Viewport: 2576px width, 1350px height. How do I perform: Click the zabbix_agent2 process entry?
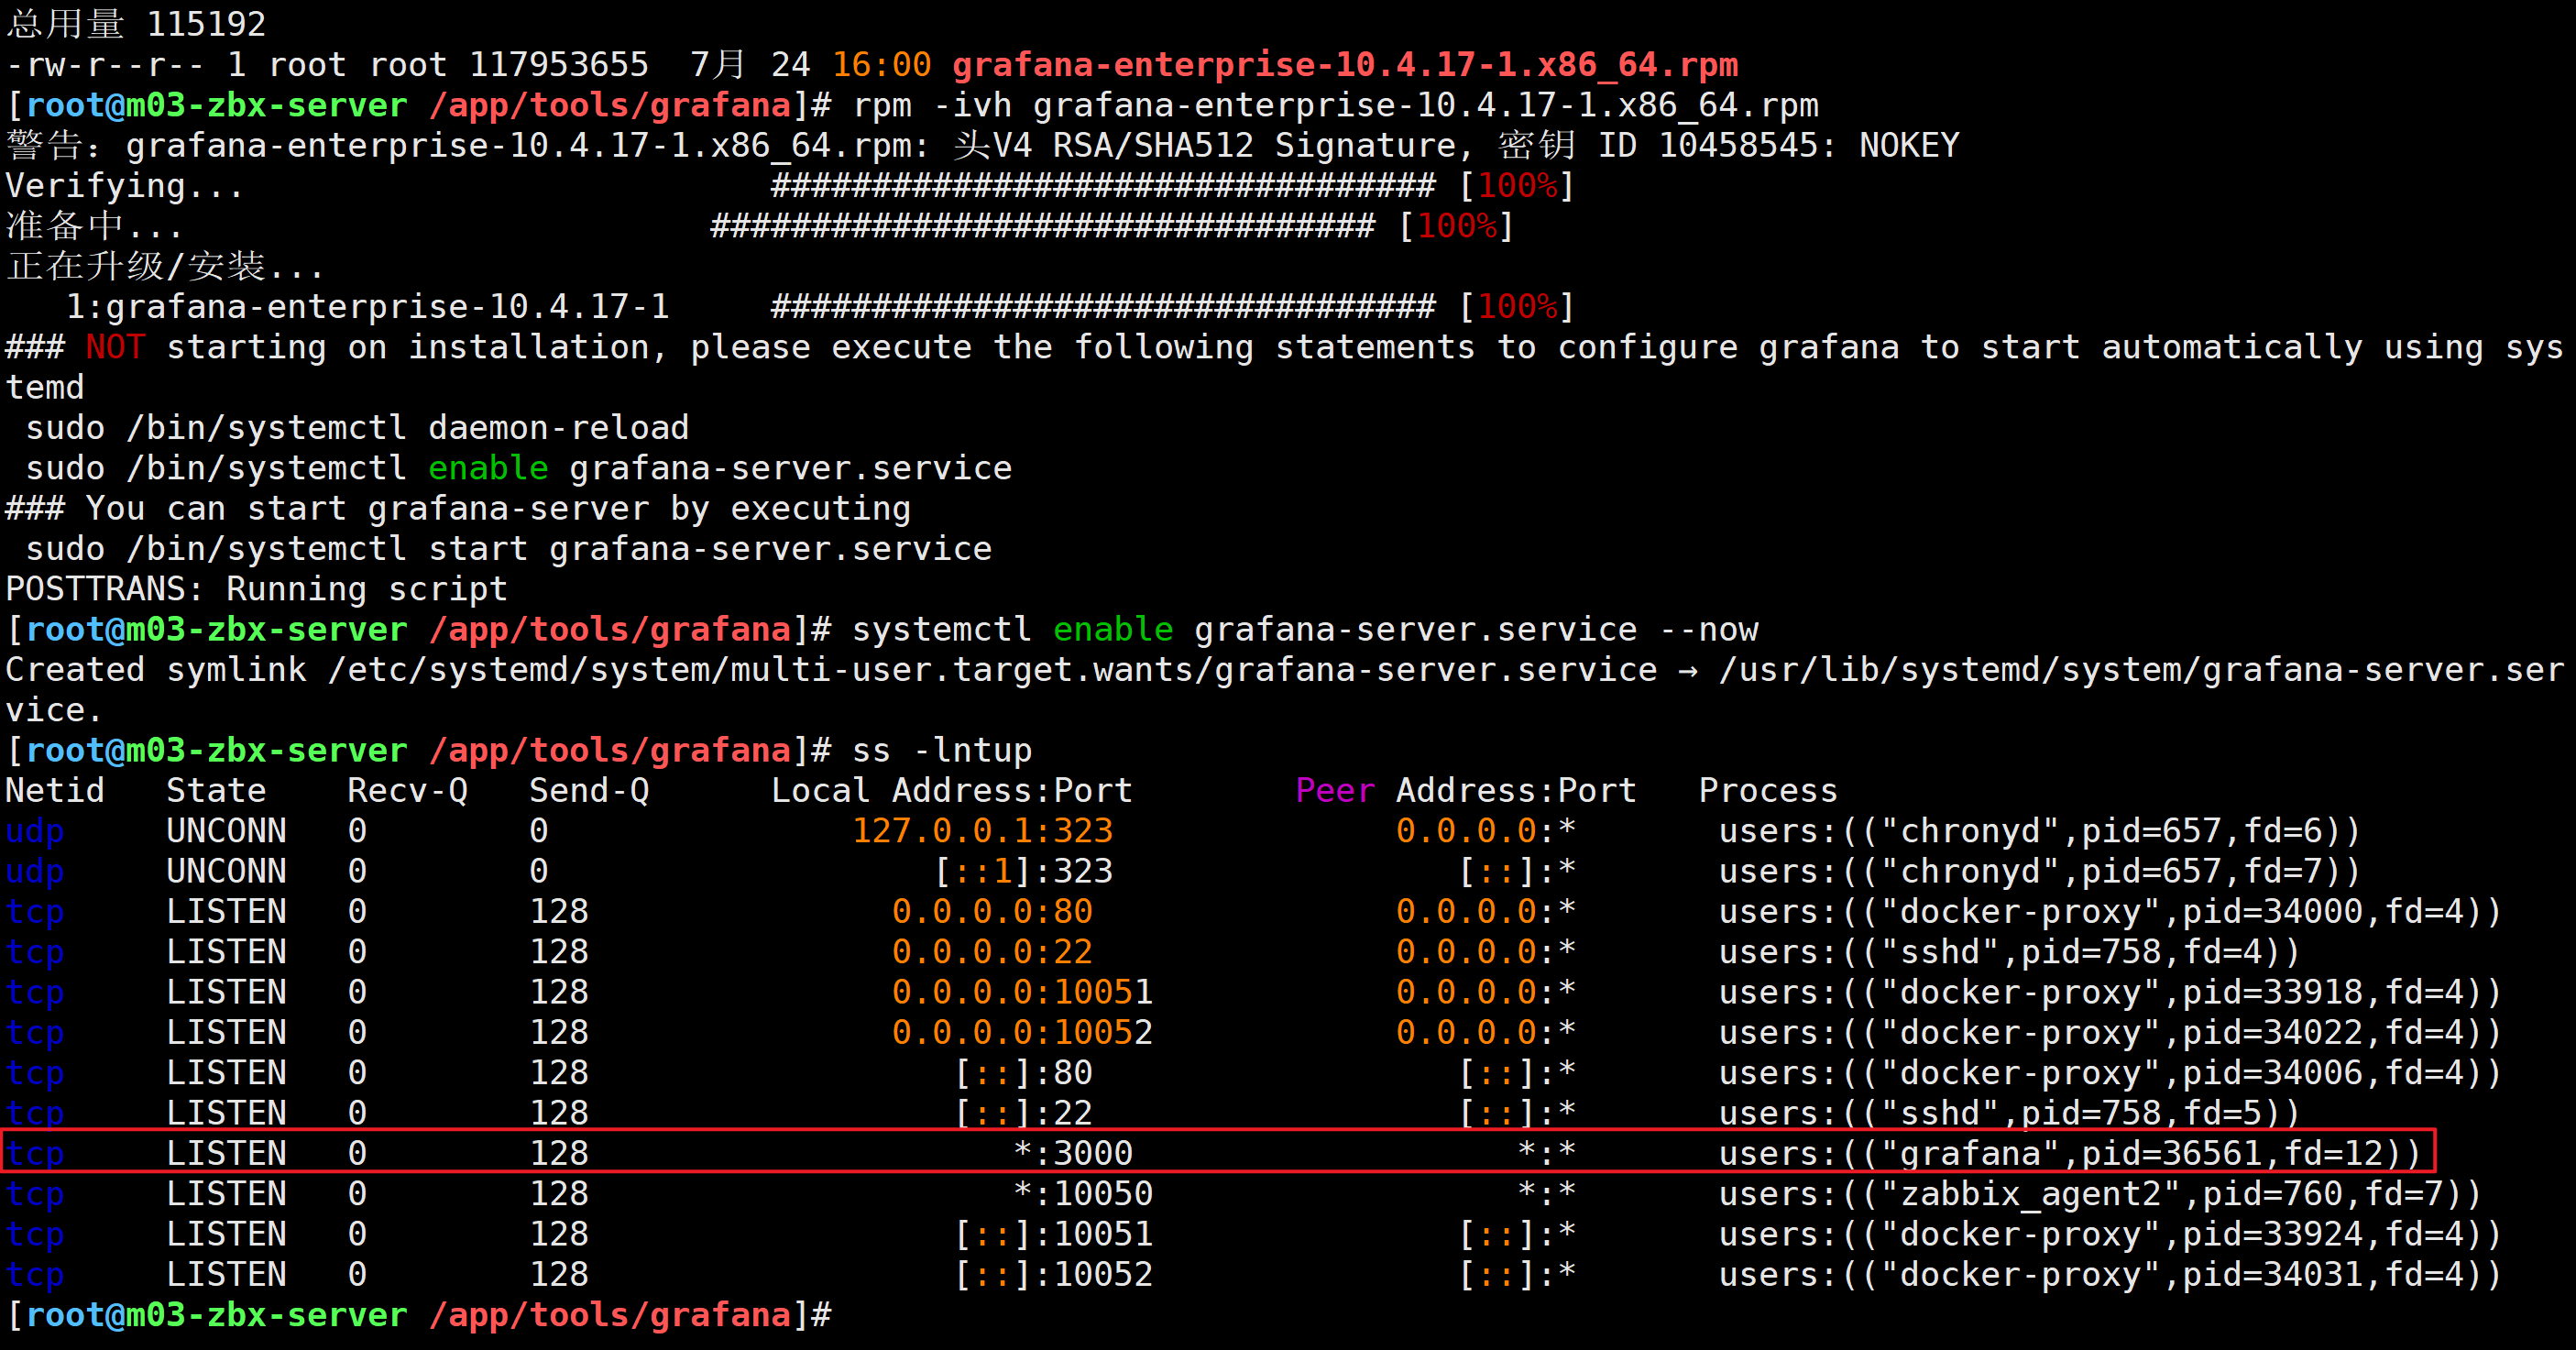pyautogui.click(x=2100, y=1194)
